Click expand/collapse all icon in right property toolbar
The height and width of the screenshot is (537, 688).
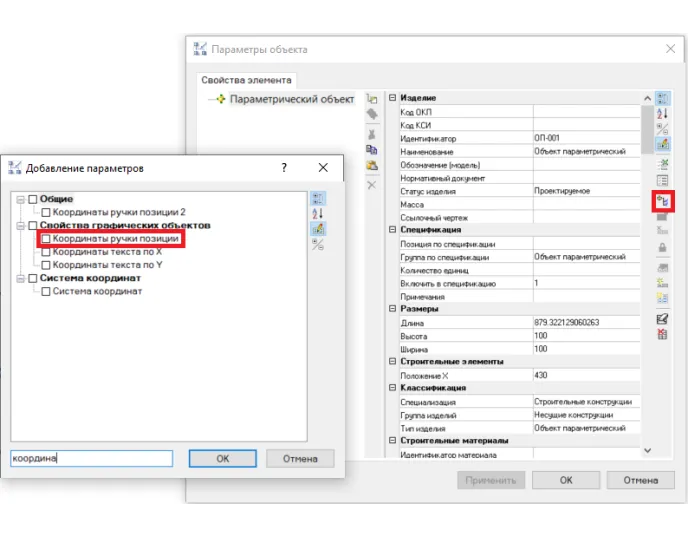(663, 129)
